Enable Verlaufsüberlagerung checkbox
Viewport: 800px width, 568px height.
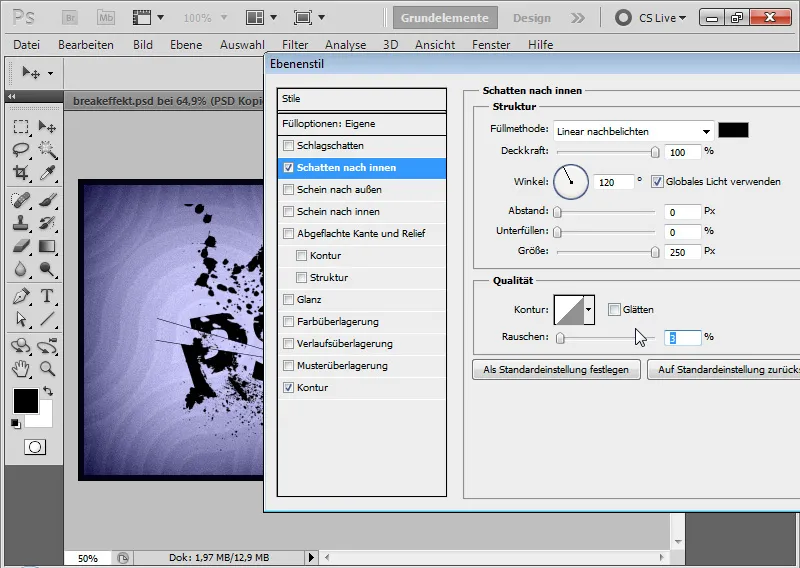(289, 343)
